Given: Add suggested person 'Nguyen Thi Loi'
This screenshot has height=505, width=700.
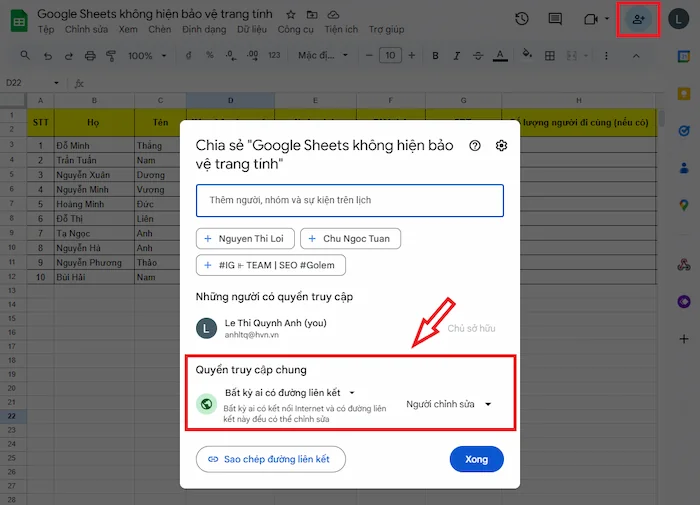Looking at the screenshot, I should [244, 238].
